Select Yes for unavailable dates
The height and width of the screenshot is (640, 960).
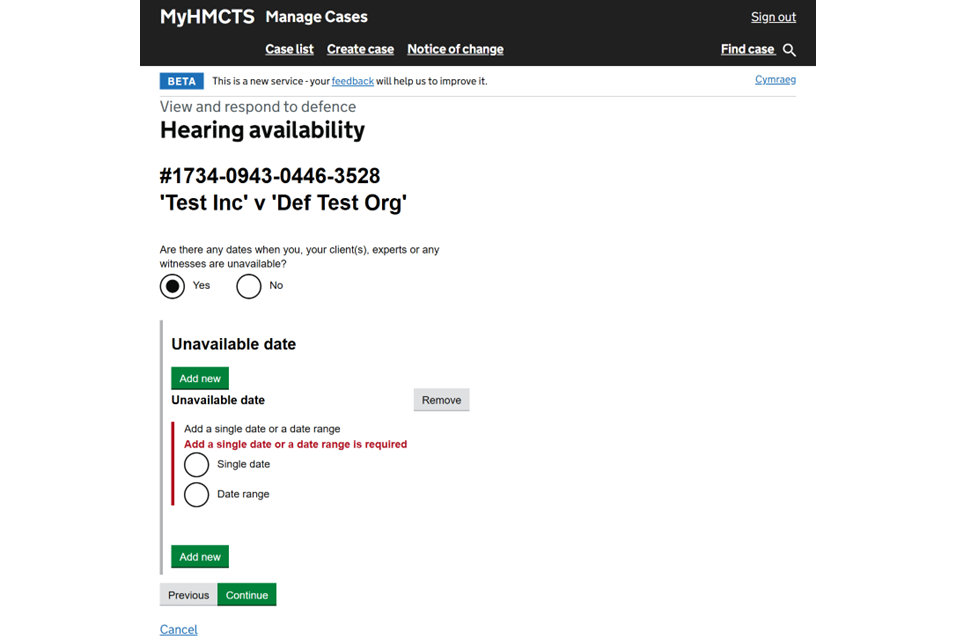[173, 286]
